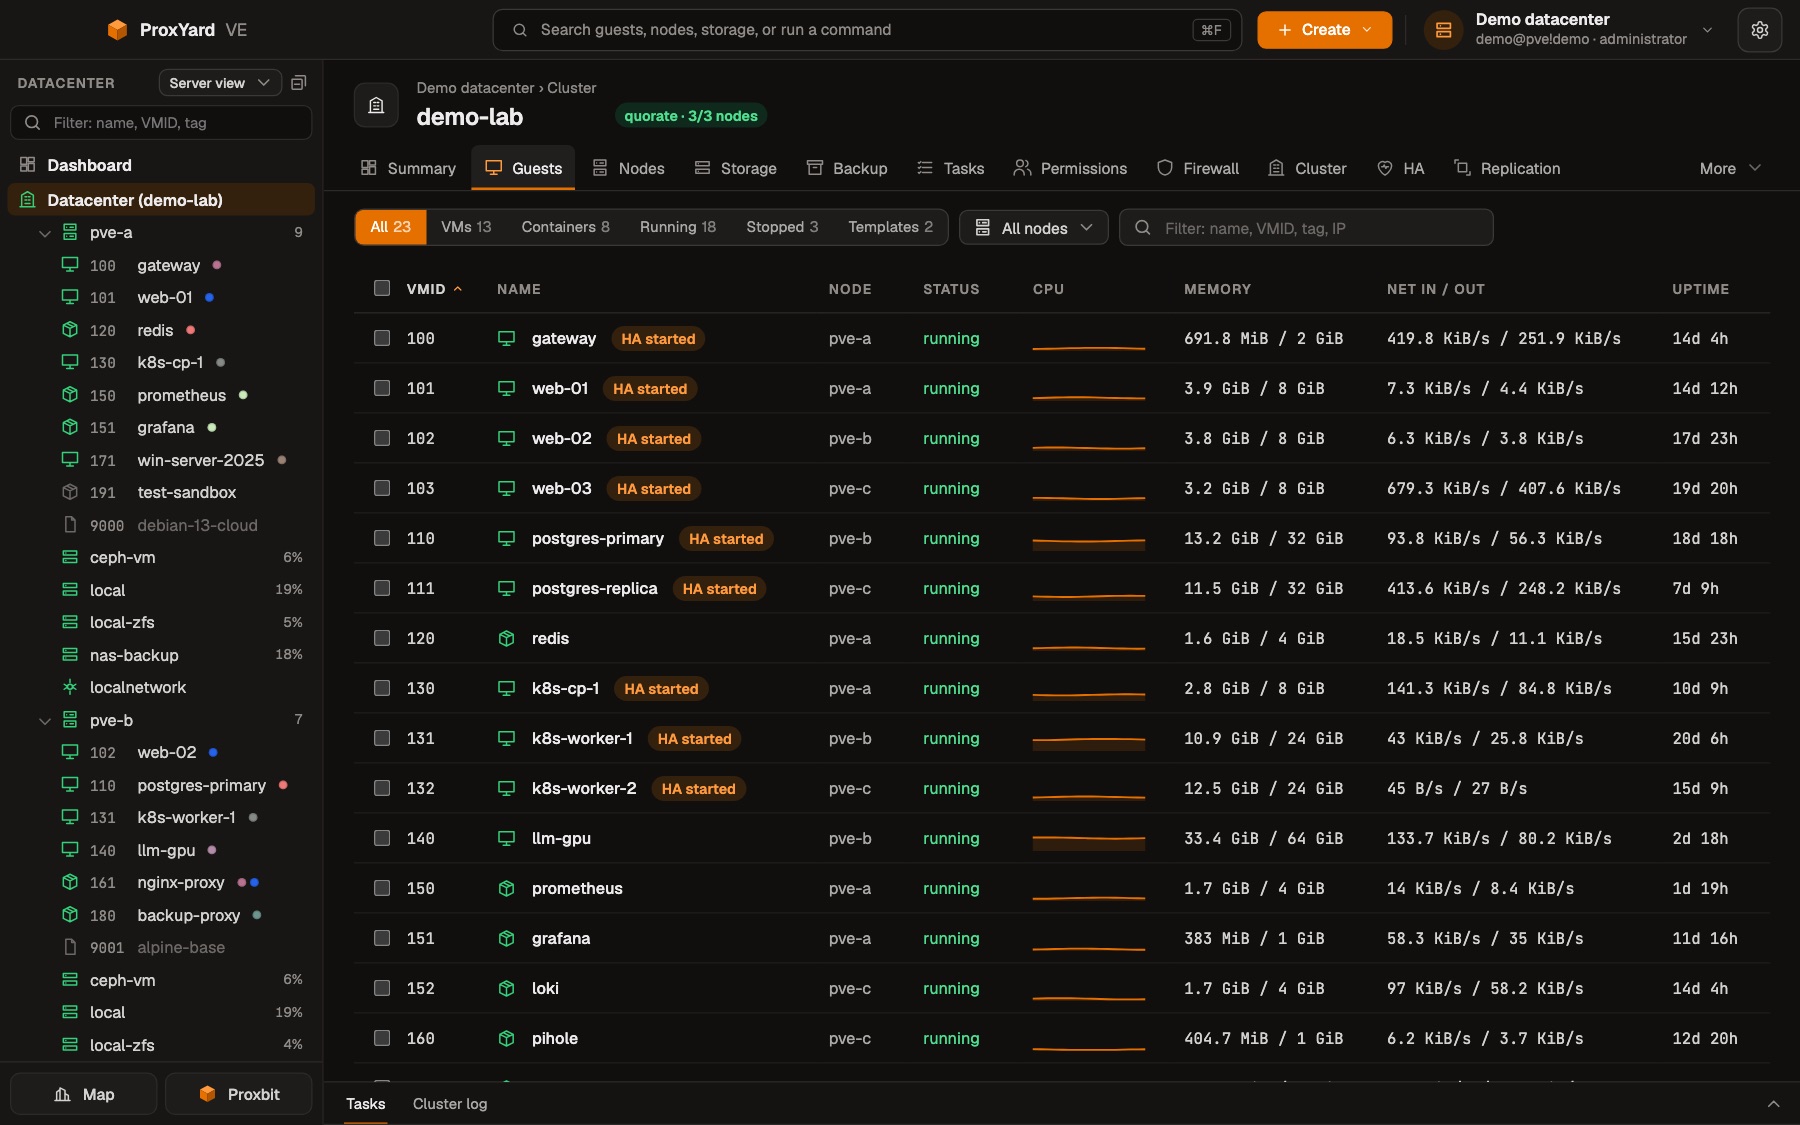Click the CPU sparkline for llm-gpu

[x=1088, y=839]
